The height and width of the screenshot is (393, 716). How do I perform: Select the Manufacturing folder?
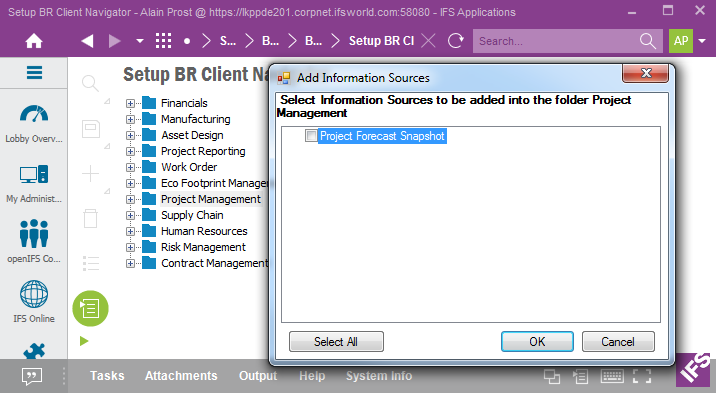(195, 119)
